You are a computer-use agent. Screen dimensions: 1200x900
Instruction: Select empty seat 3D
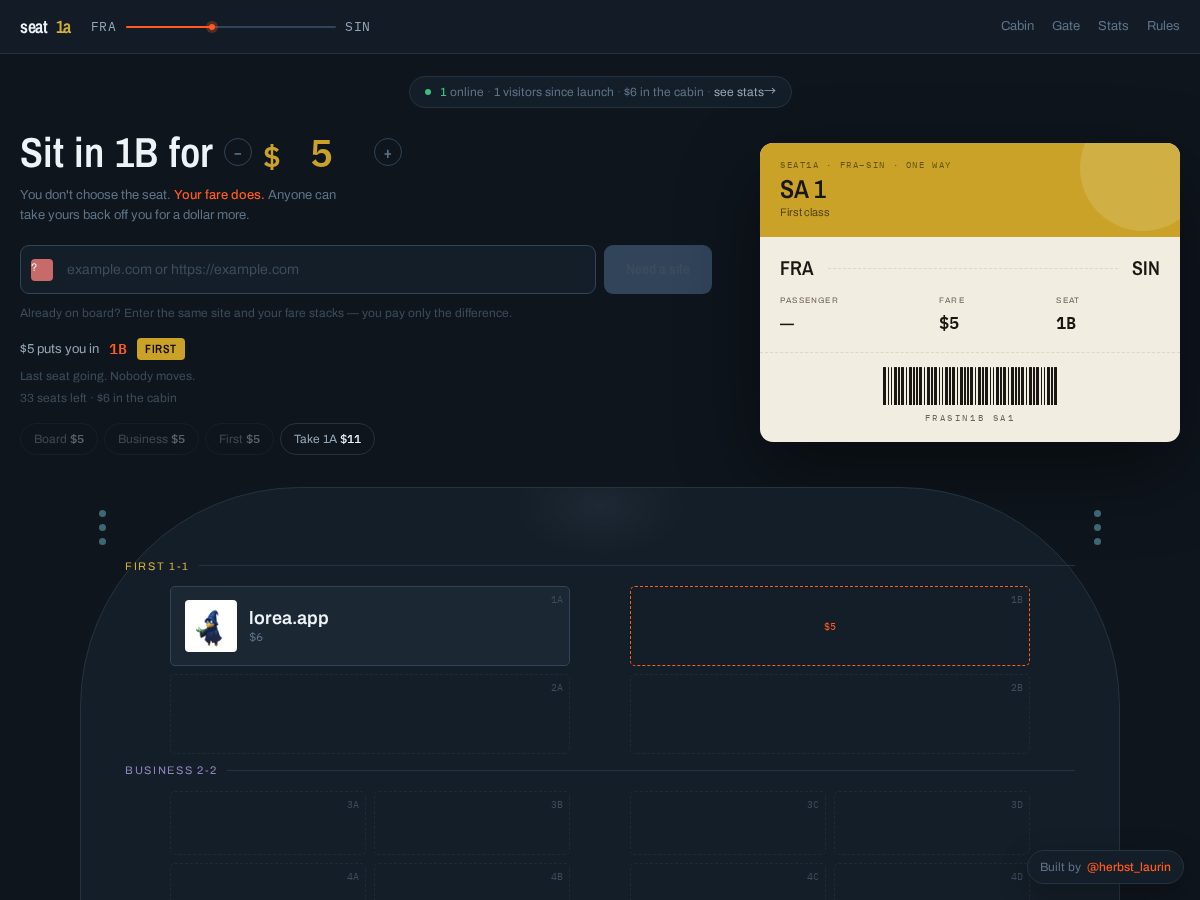[x=932, y=823]
